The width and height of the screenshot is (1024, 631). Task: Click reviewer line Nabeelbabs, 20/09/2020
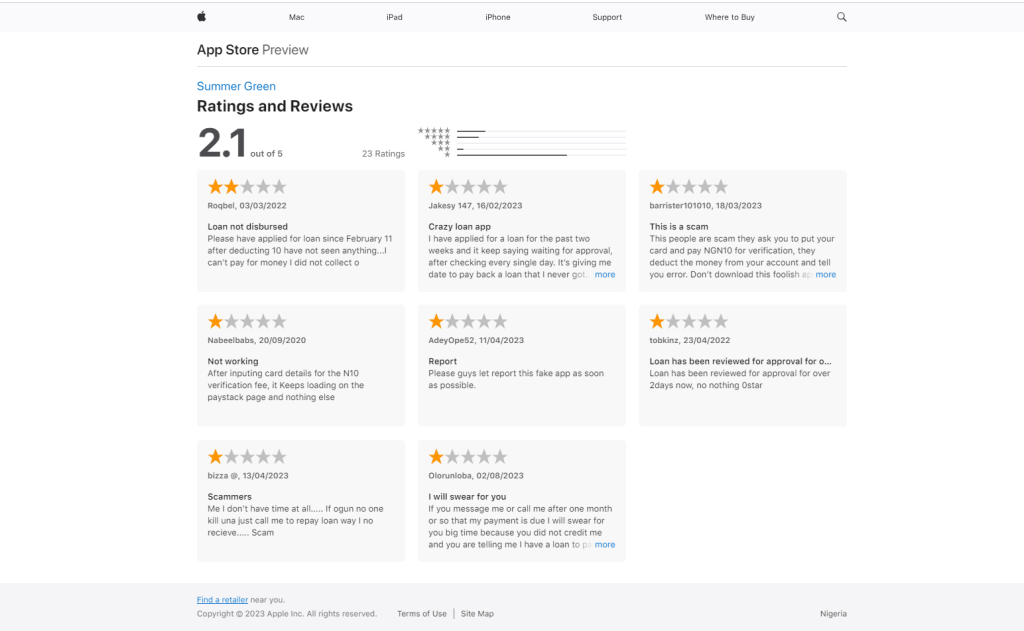click(x=257, y=340)
